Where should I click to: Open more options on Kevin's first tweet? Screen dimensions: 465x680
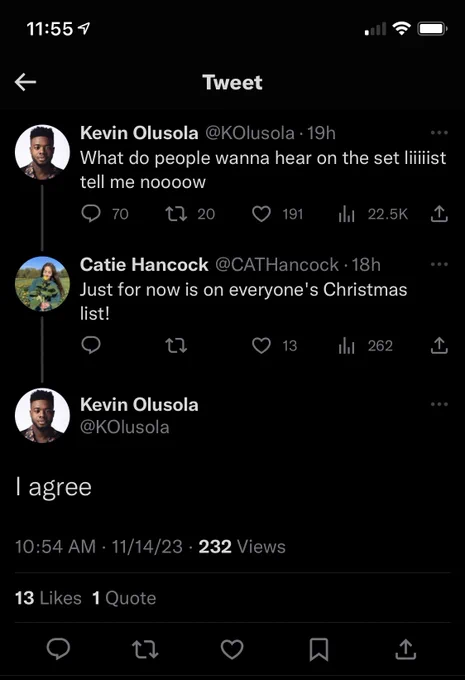439,133
